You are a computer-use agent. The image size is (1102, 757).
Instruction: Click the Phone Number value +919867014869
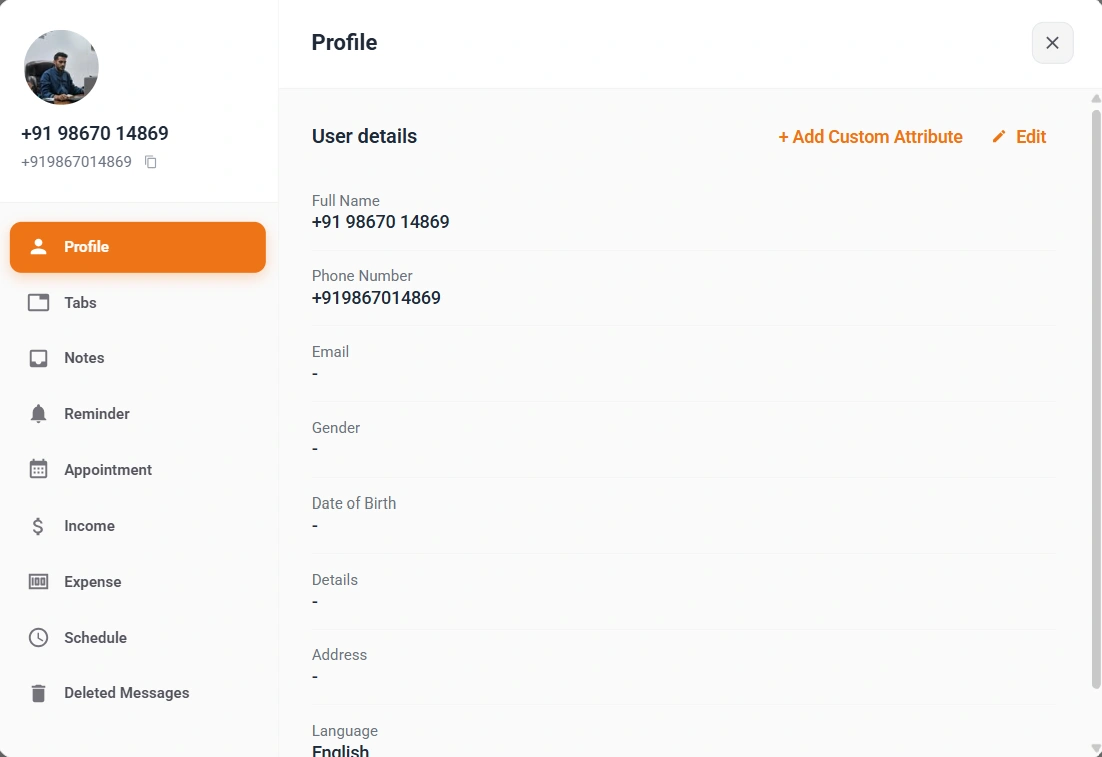(x=376, y=298)
